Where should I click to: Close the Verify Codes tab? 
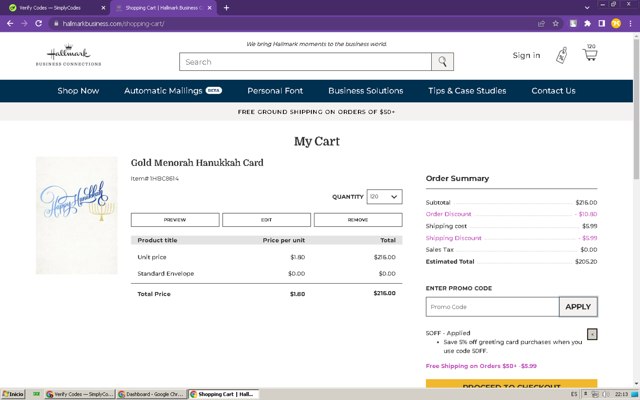pyautogui.click(x=103, y=8)
